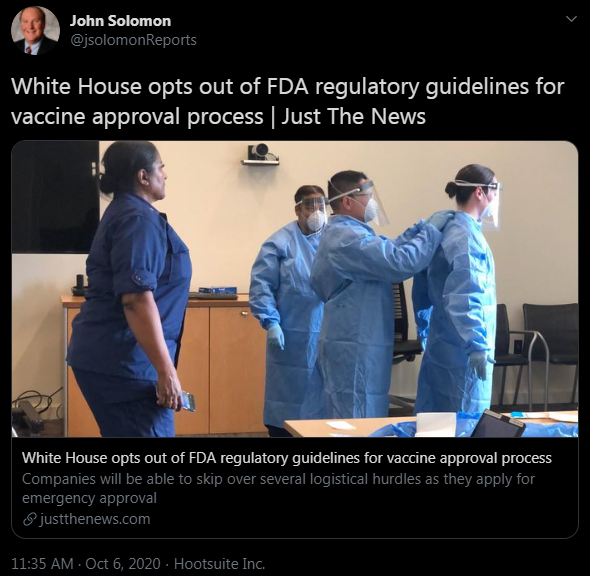
Task: Click the card headline about FDA regulatory guidelines
Action: point(287,458)
